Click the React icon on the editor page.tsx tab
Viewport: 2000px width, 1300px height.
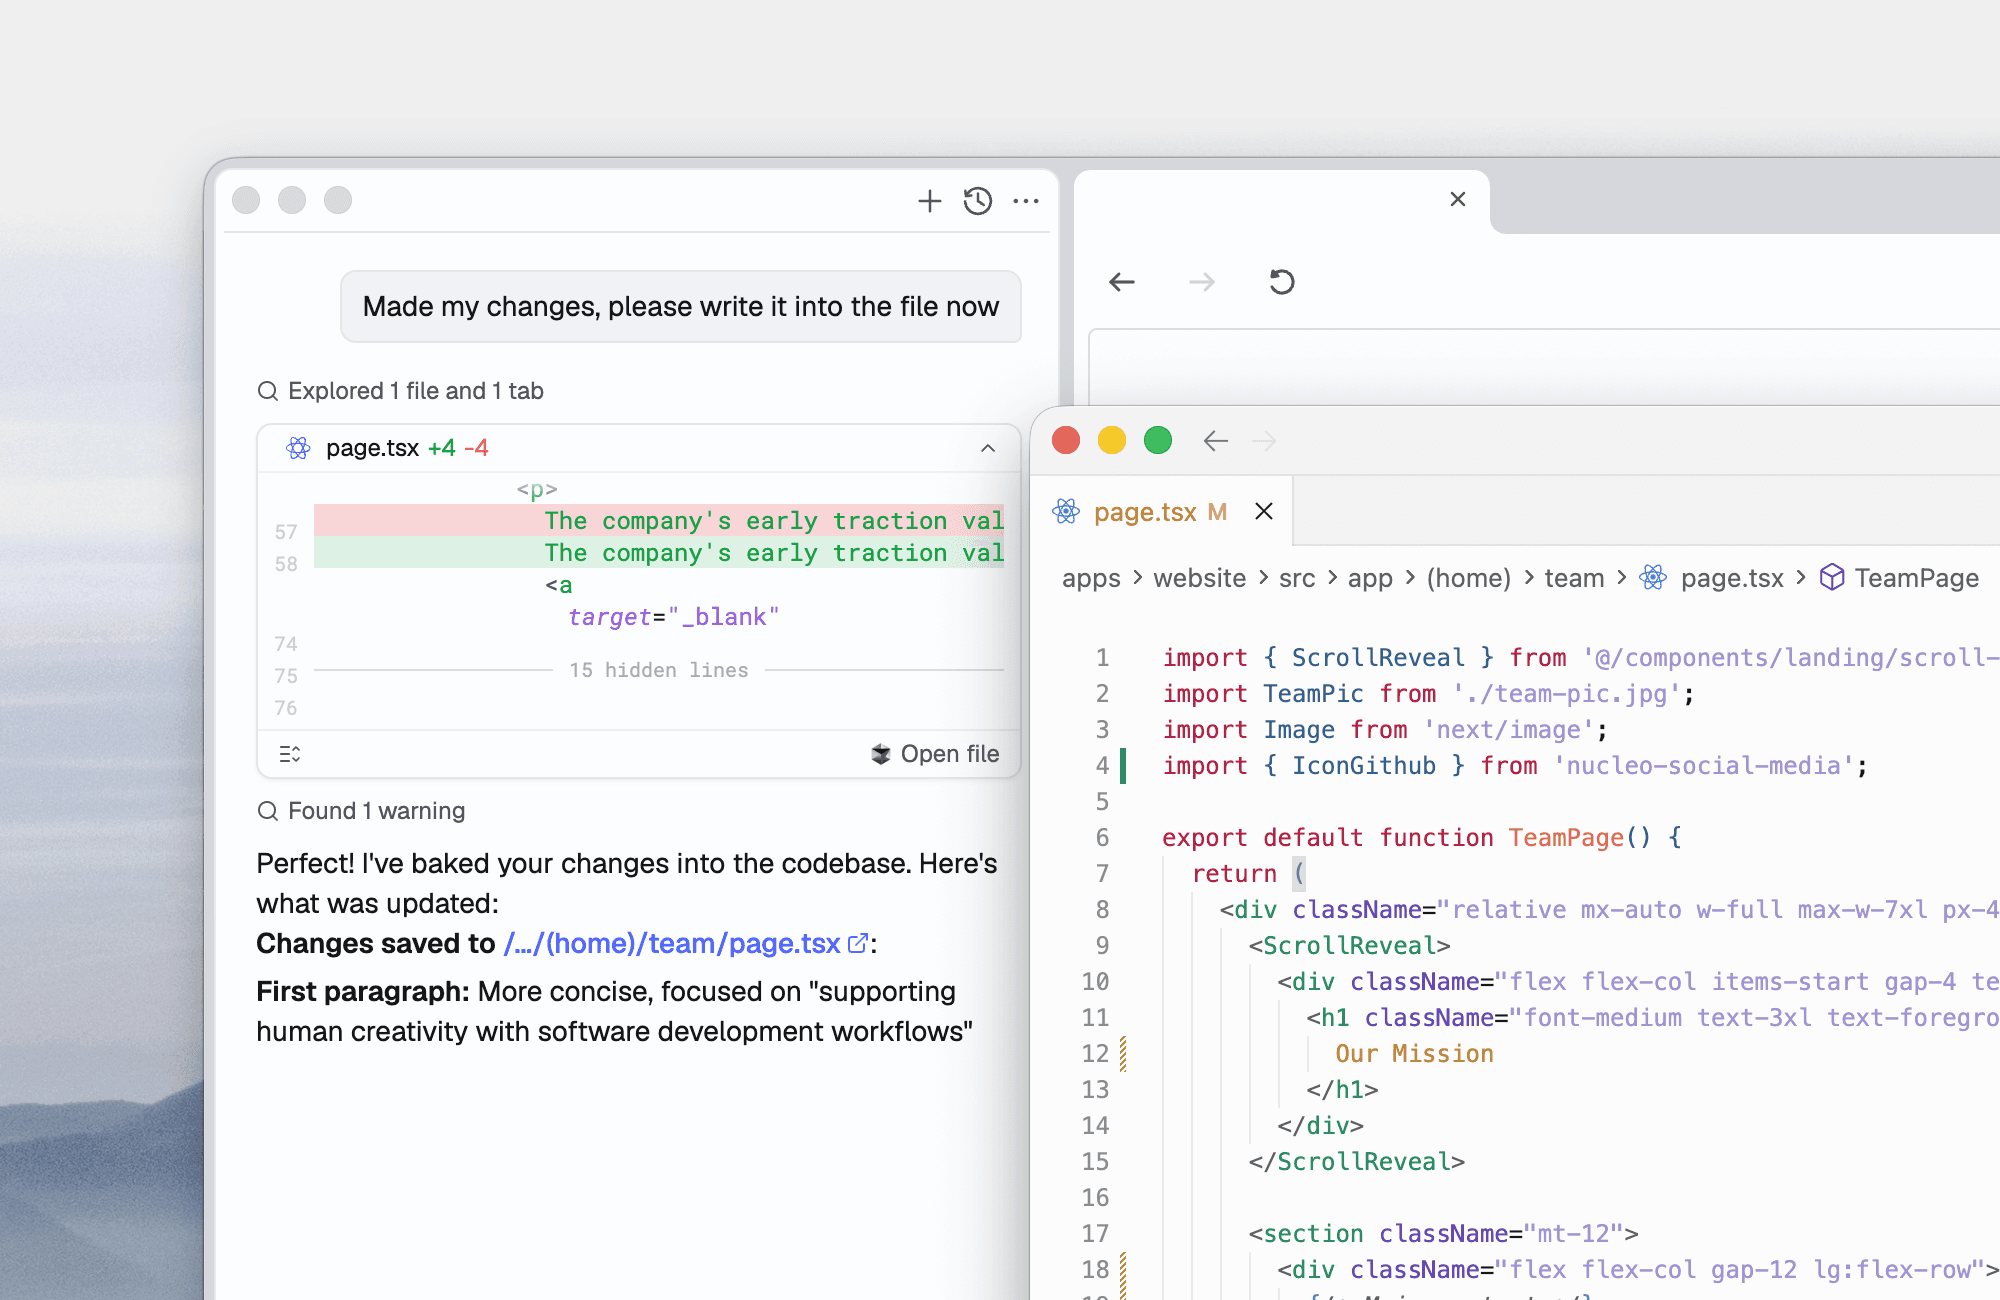pyautogui.click(x=1066, y=511)
